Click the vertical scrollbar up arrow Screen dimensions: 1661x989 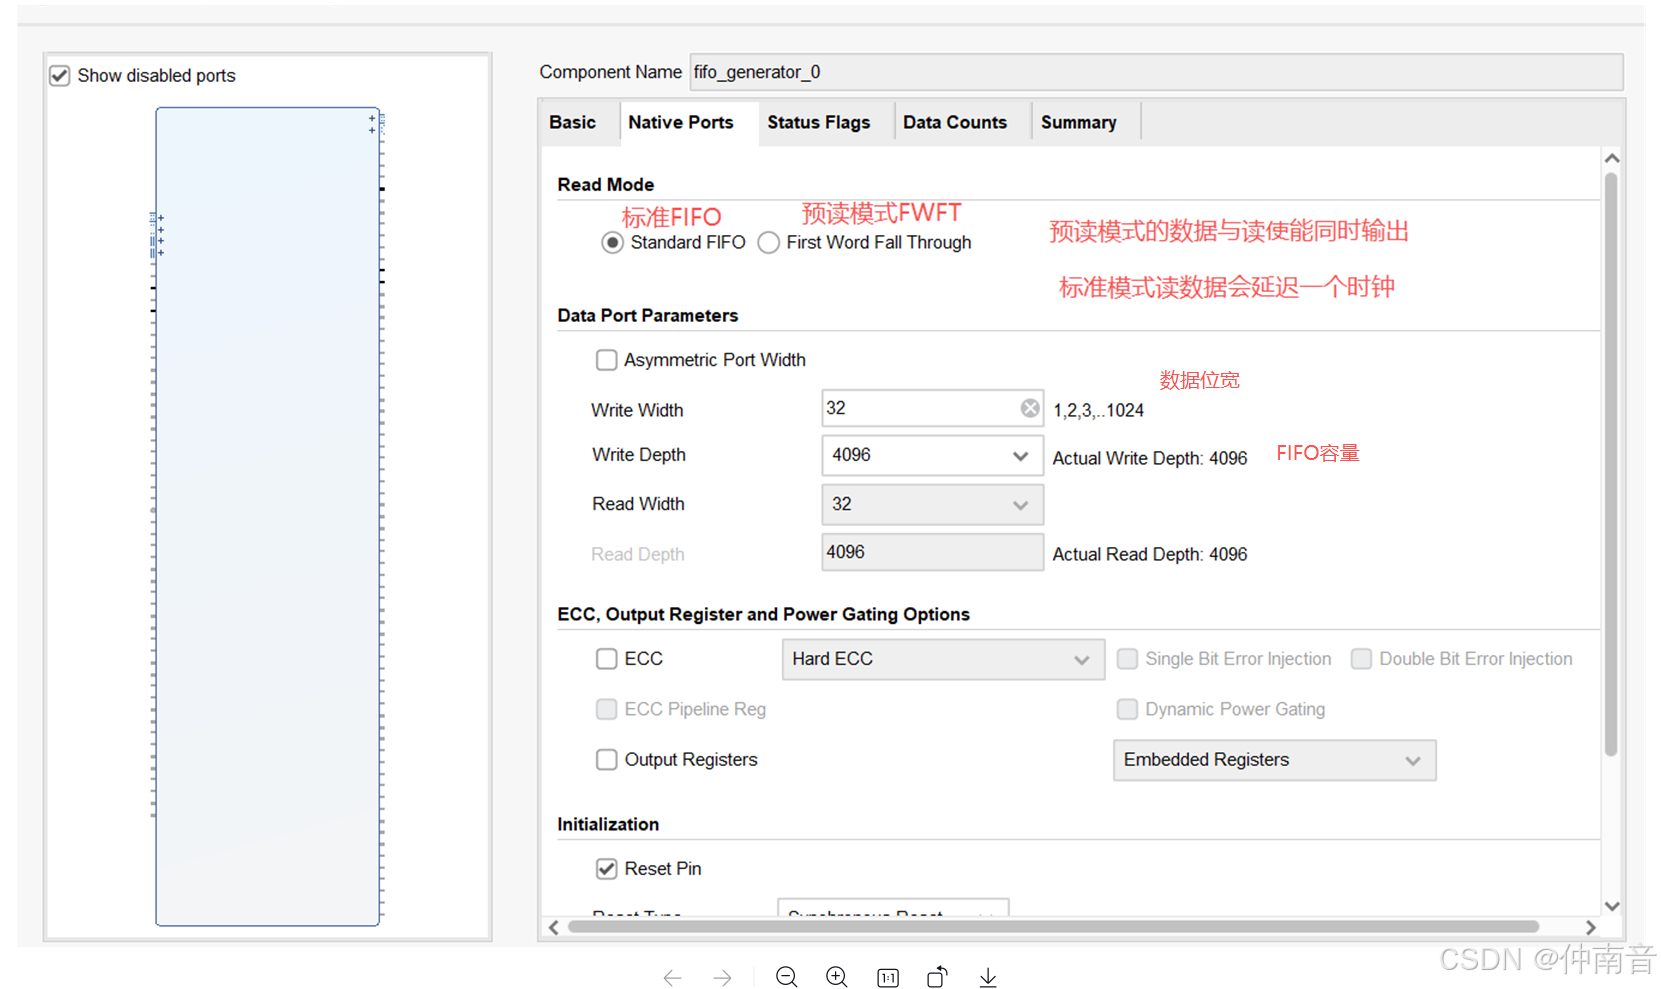point(1611,159)
